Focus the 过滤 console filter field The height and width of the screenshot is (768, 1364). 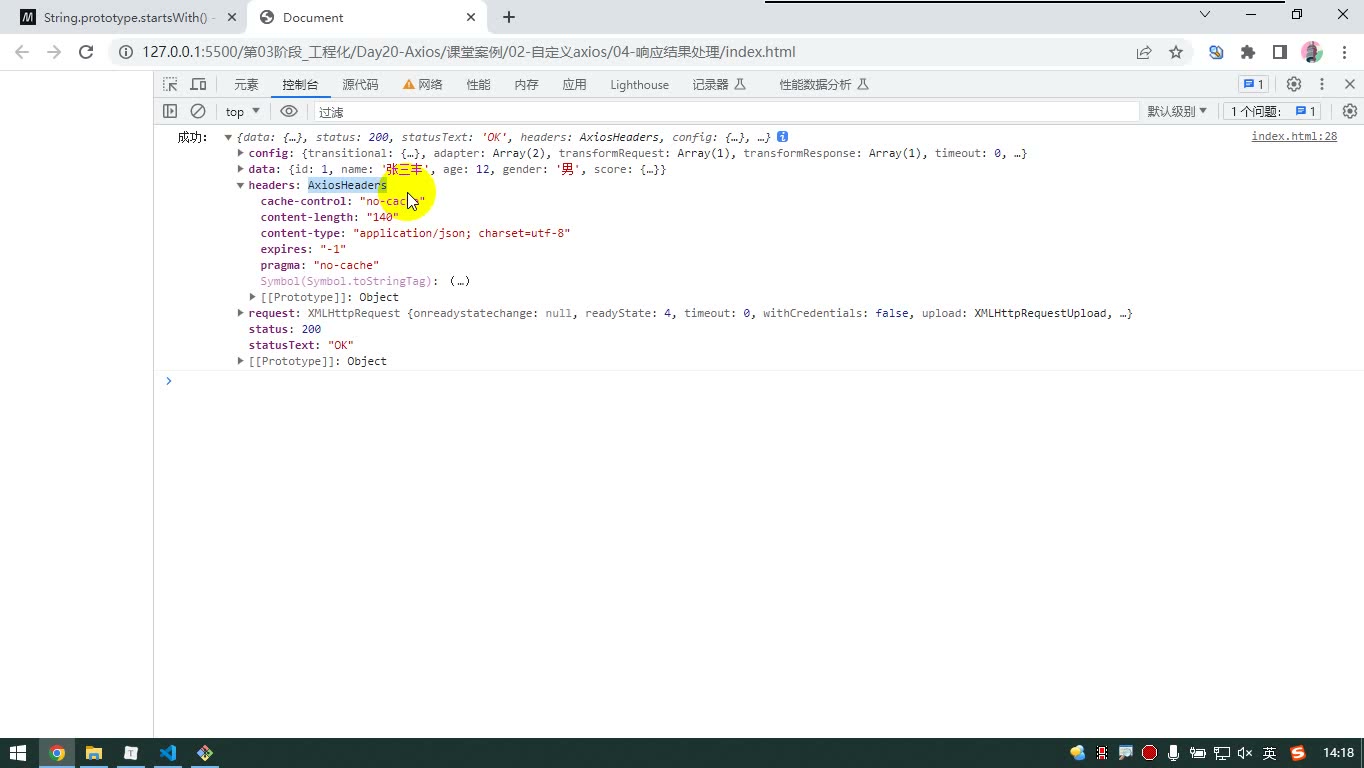tap(726, 112)
